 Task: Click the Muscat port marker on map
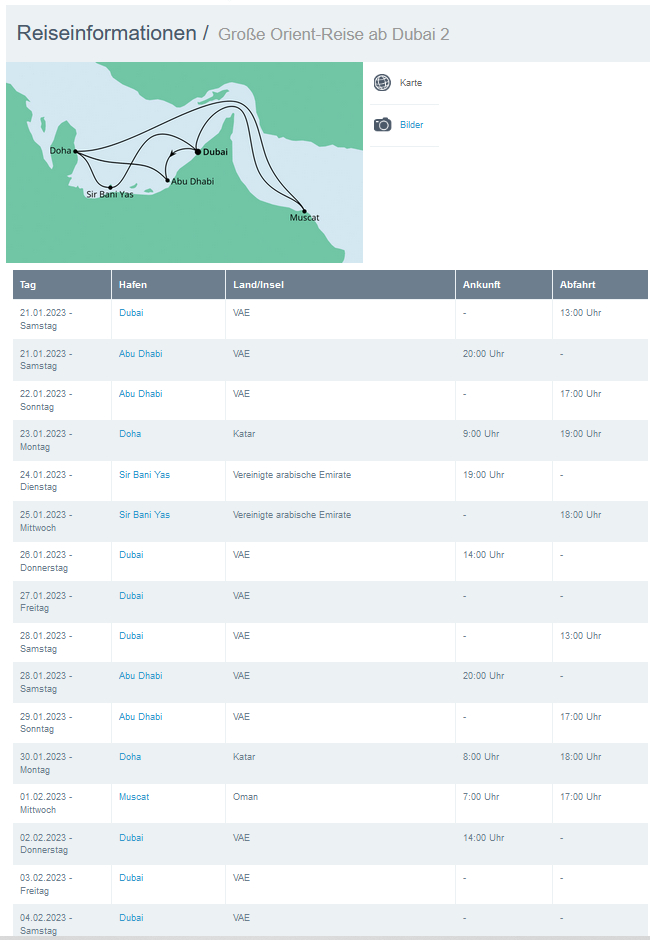pos(304,211)
